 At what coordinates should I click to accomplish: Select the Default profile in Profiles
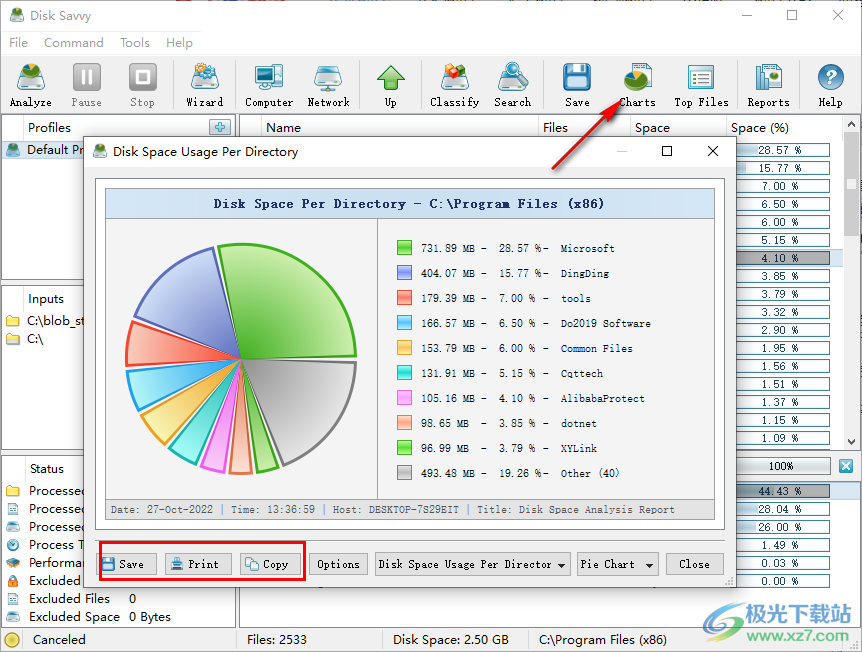coord(45,150)
